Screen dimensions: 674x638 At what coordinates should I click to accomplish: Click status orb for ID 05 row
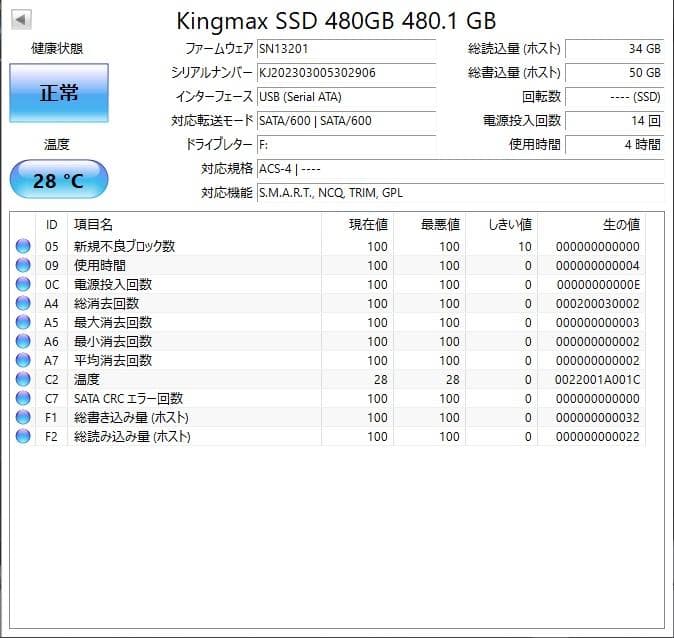(23, 246)
